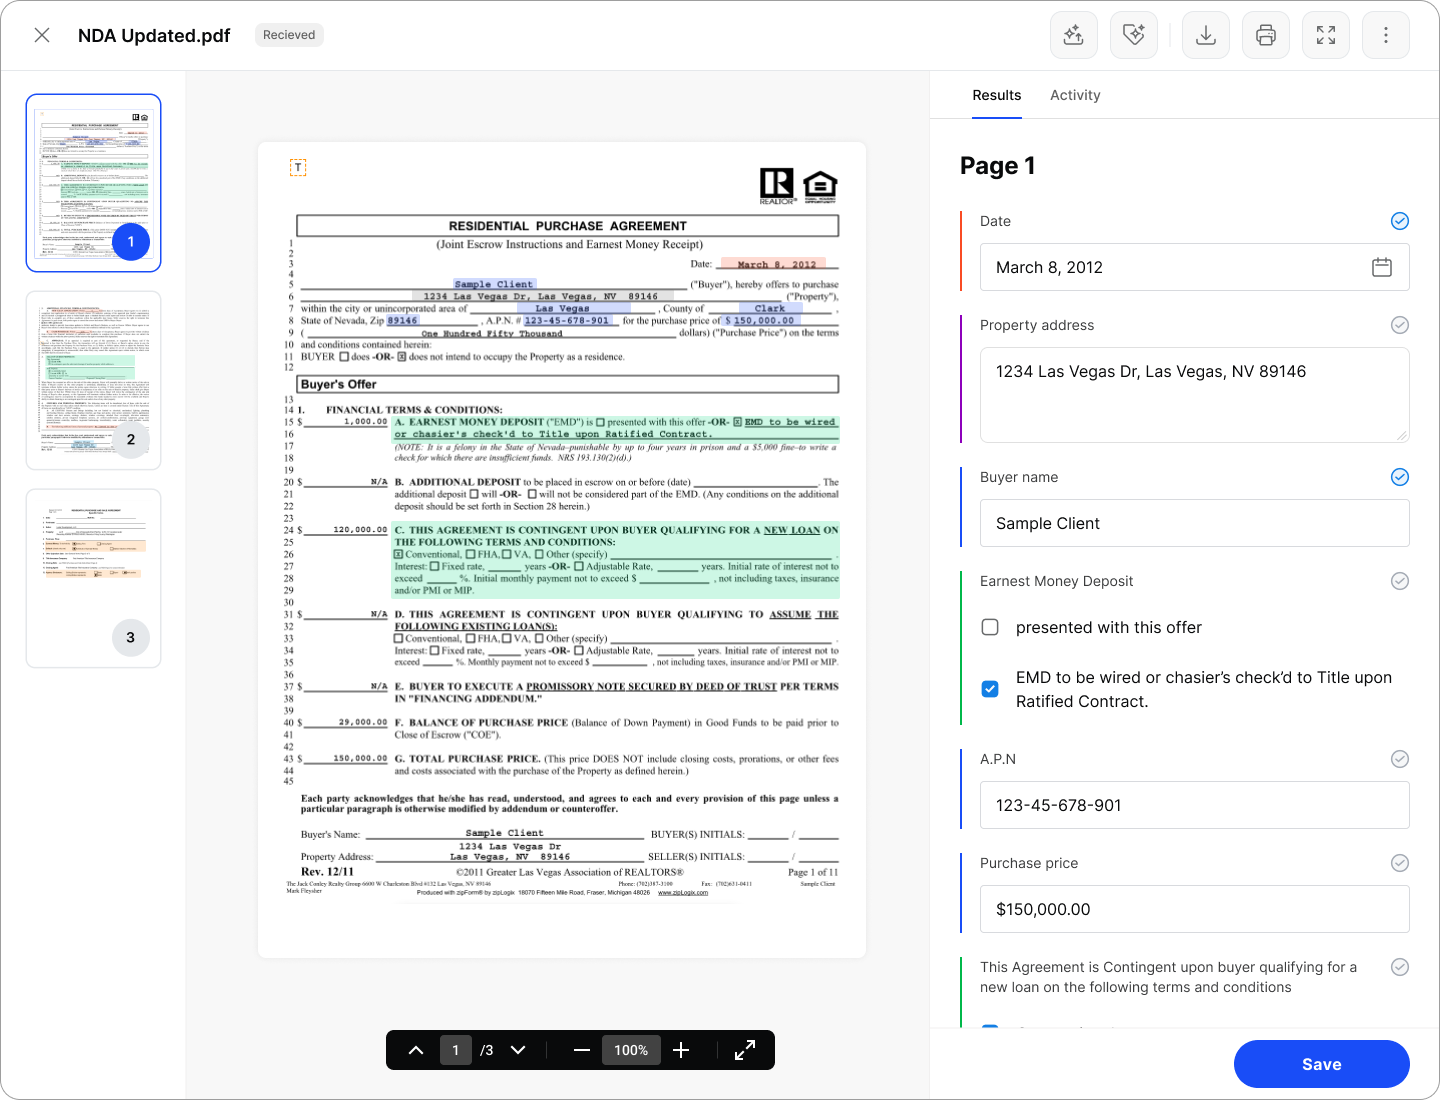This screenshot has height=1100, width=1440.
Task: Close the NDA Updated.pdf document
Action: 42,35
